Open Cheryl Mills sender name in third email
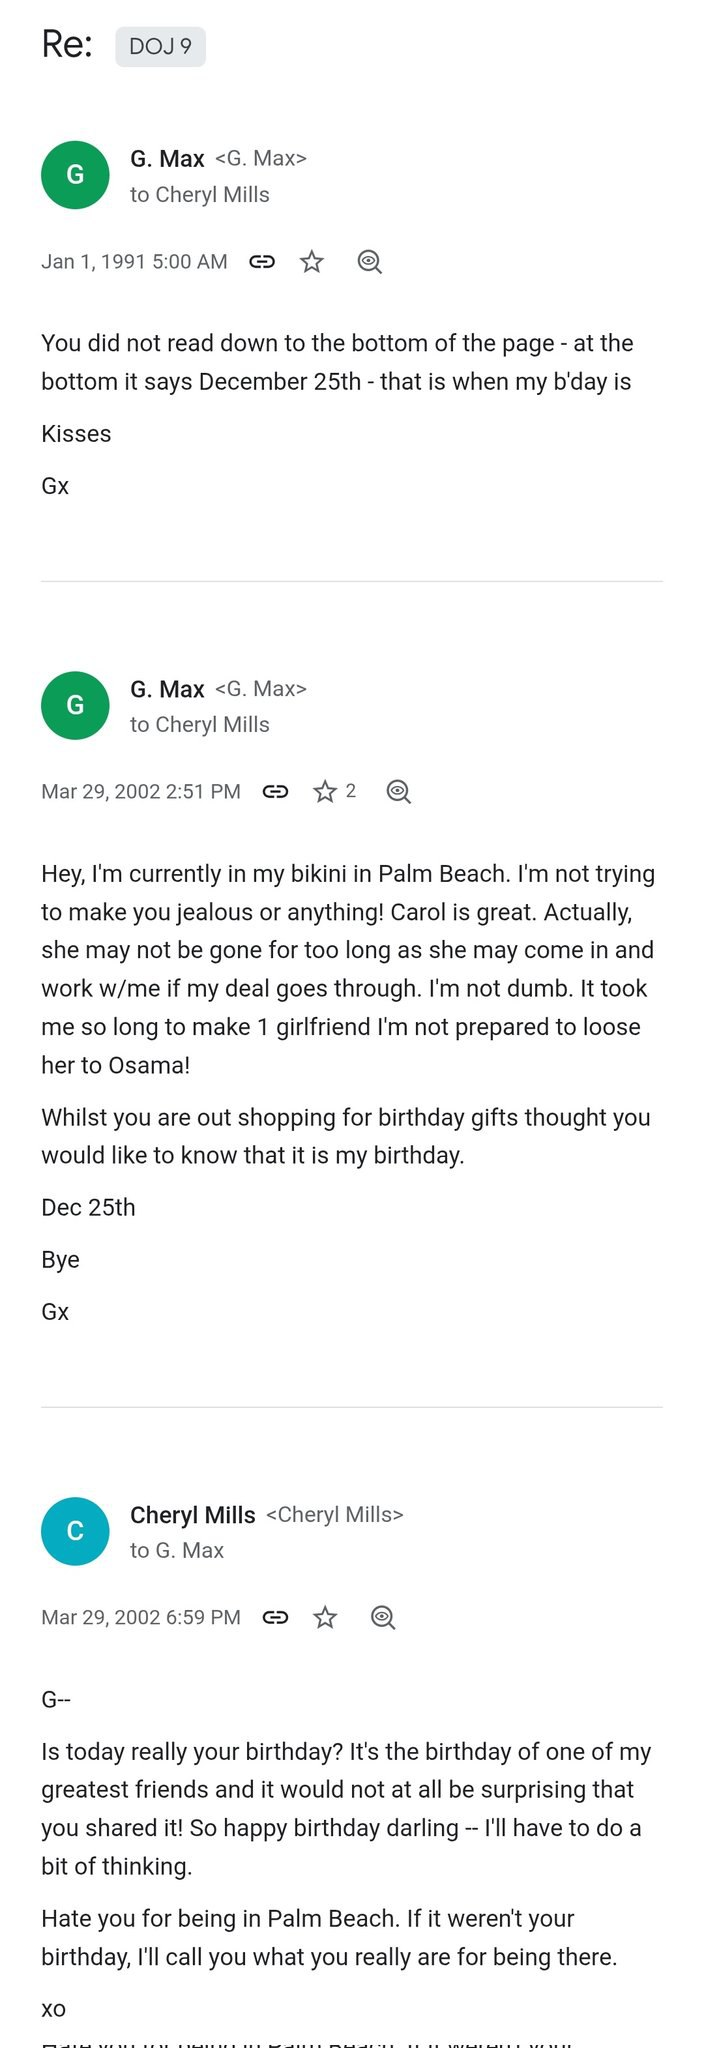The height and width of the screenshot is (2048, 704). (x=193, y=1515)
